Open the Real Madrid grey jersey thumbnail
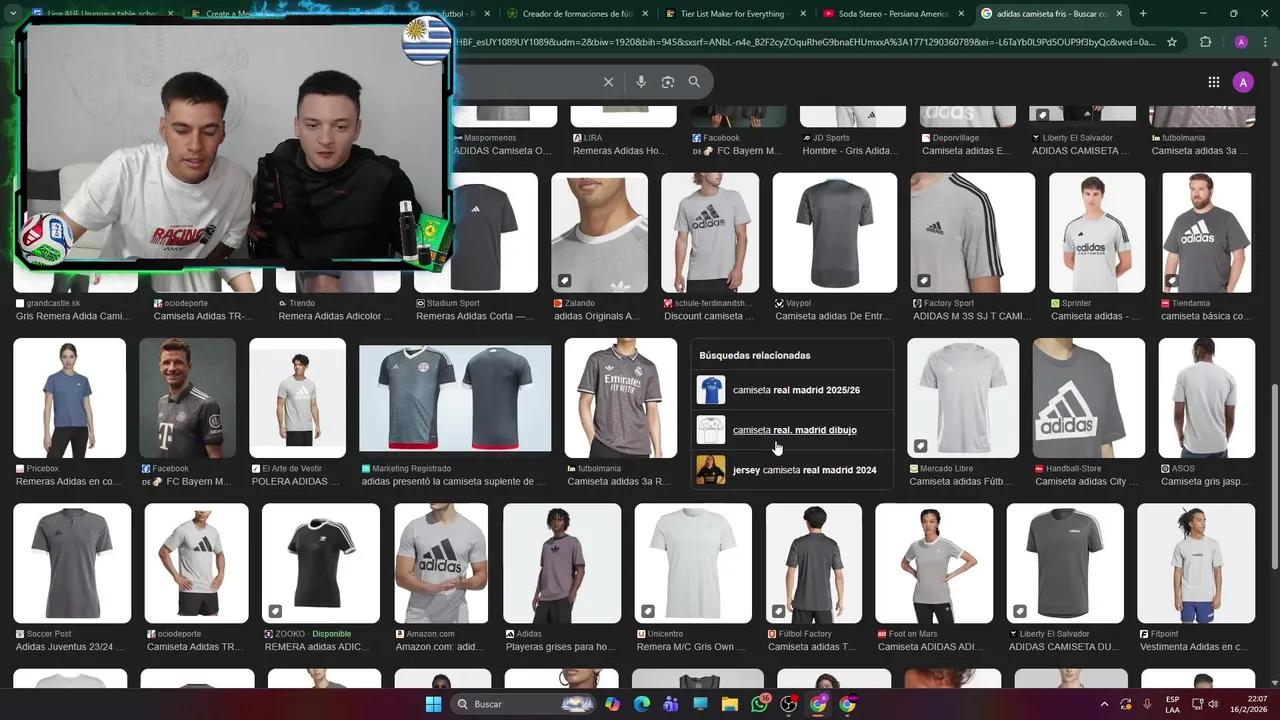 click(x=620, y=398)
